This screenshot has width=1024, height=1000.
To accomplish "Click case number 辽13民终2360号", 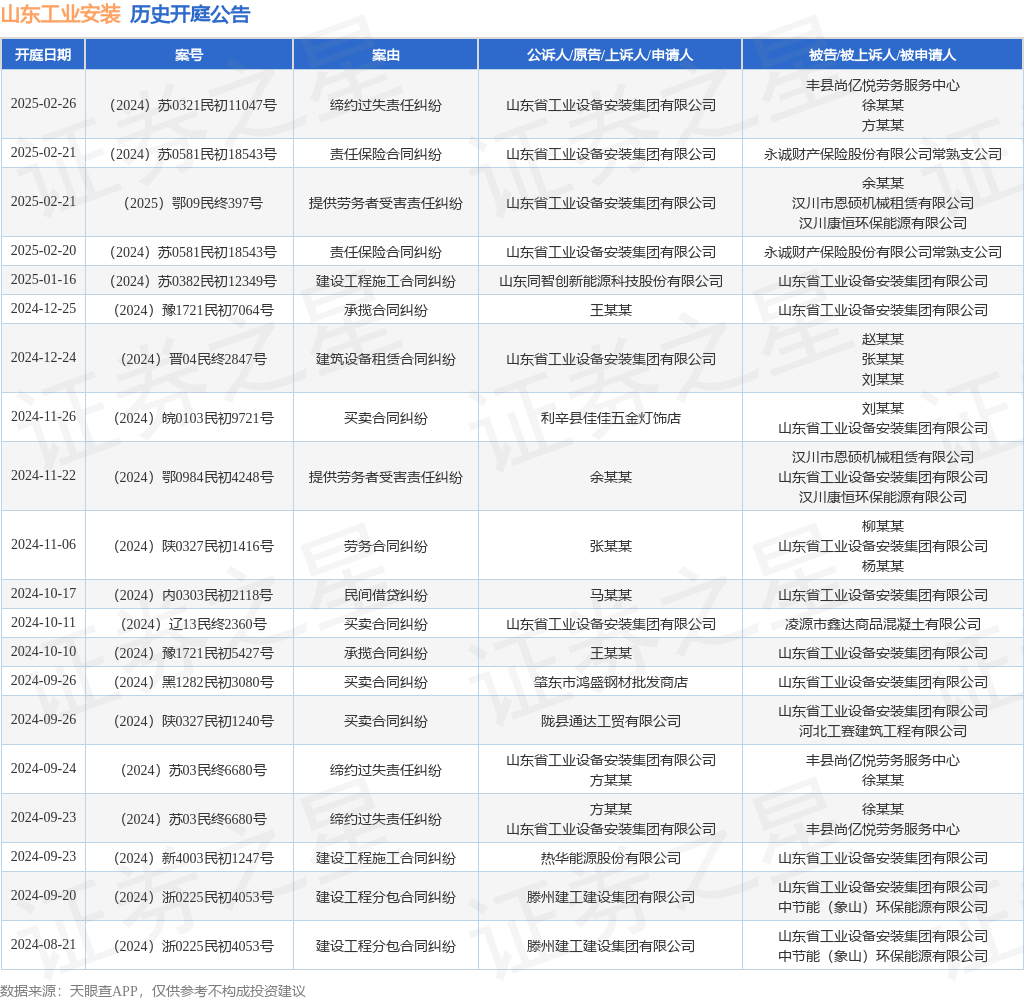I will click(x=193, y=624).
